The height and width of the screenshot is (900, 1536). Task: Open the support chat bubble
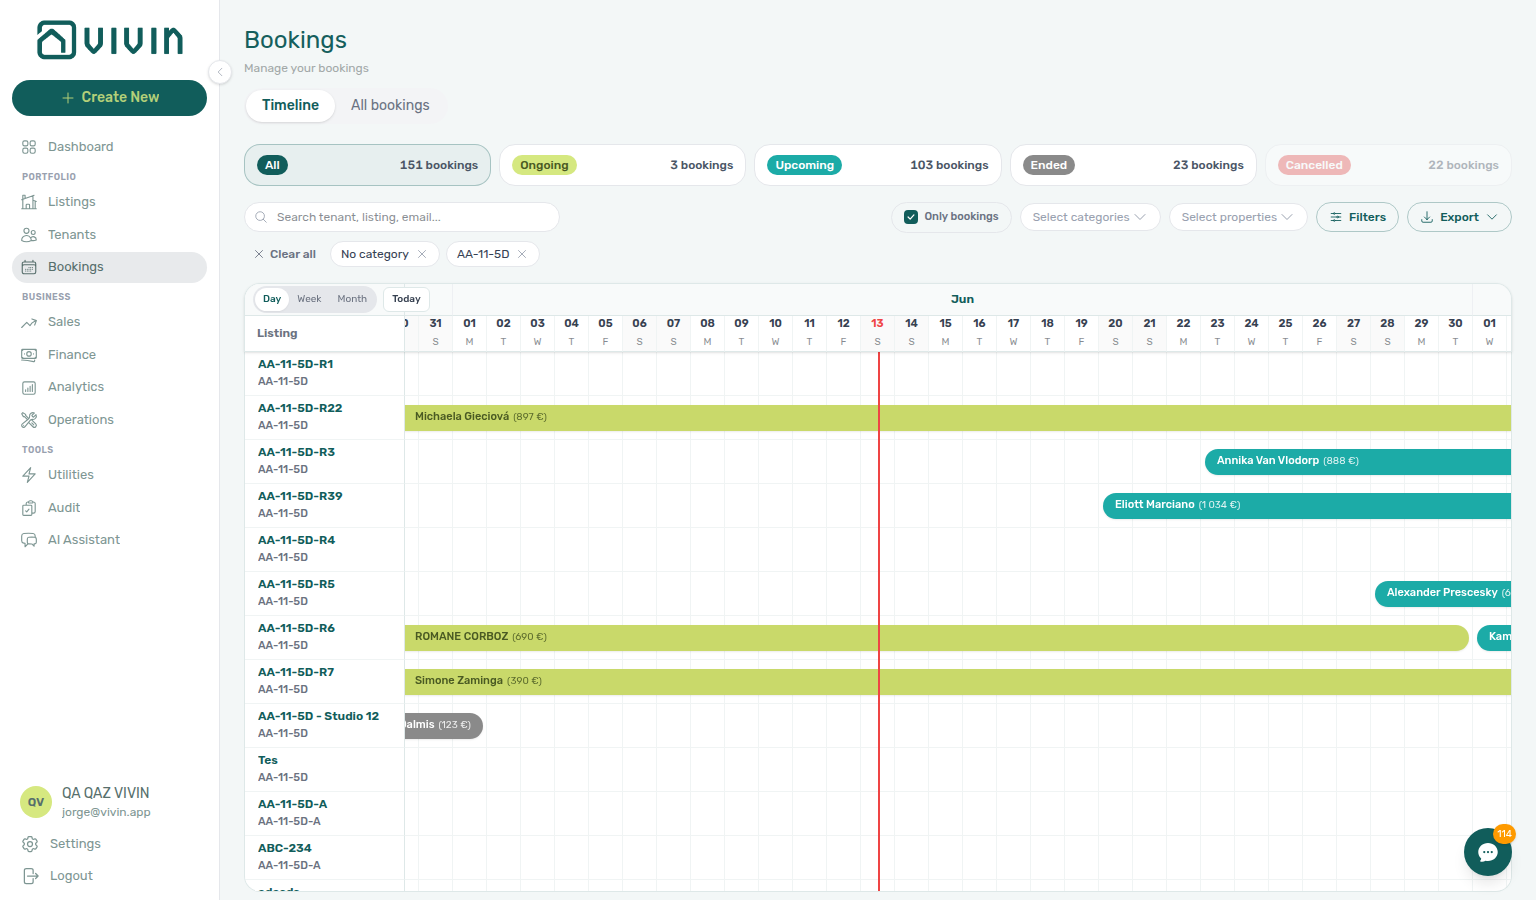coord(1488,852)
